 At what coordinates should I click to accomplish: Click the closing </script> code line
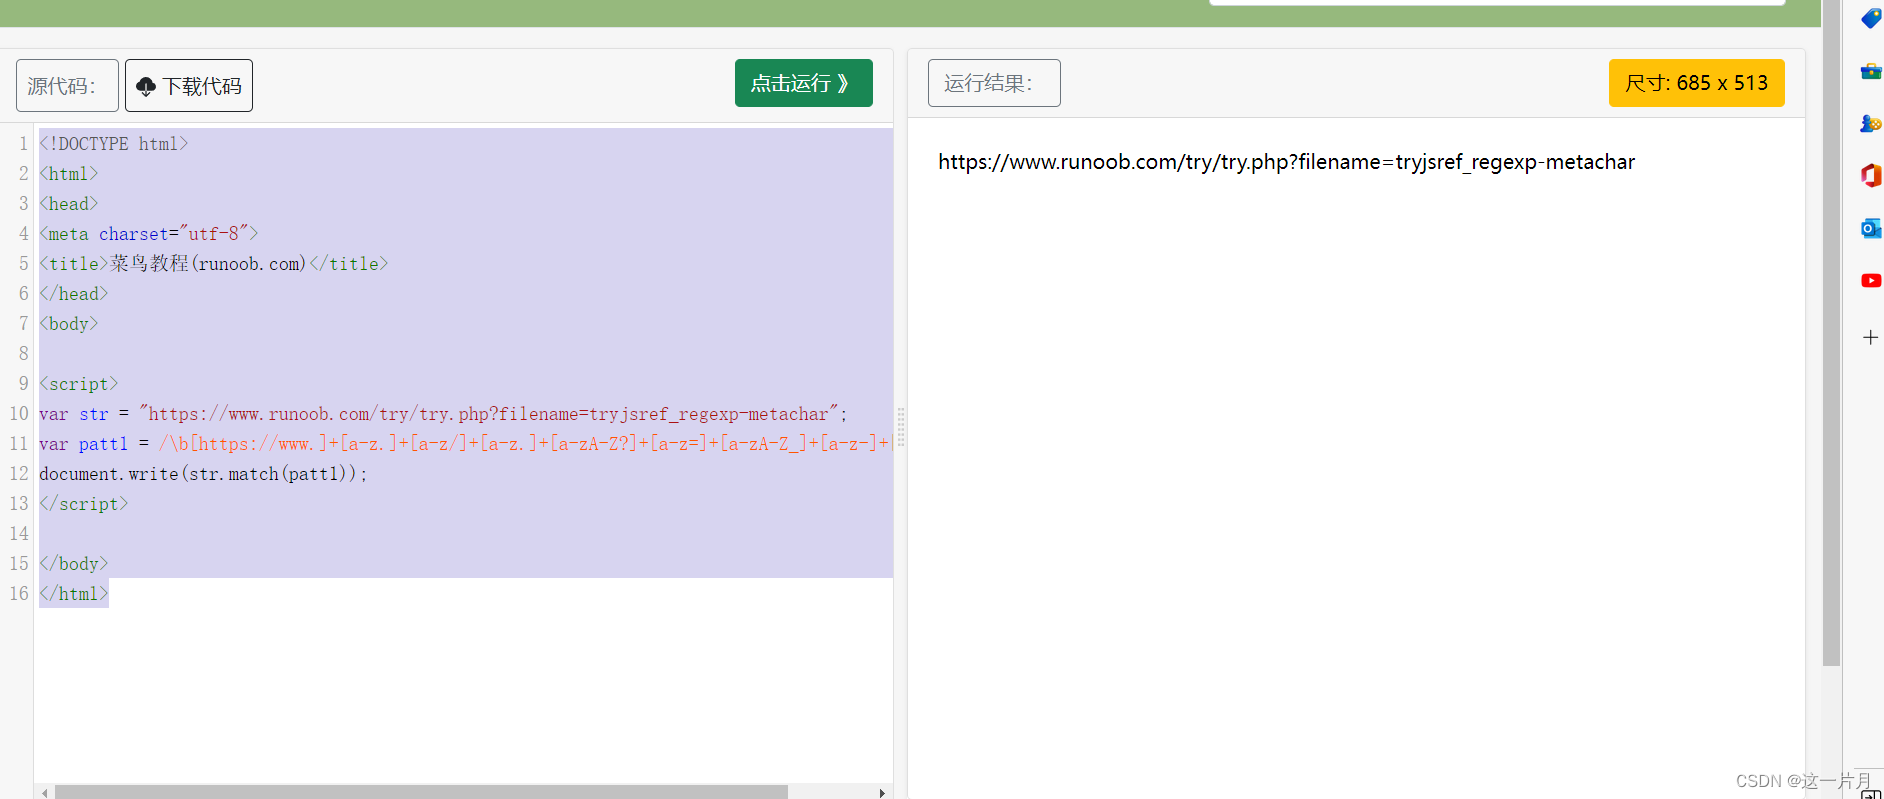click(84, 504)
